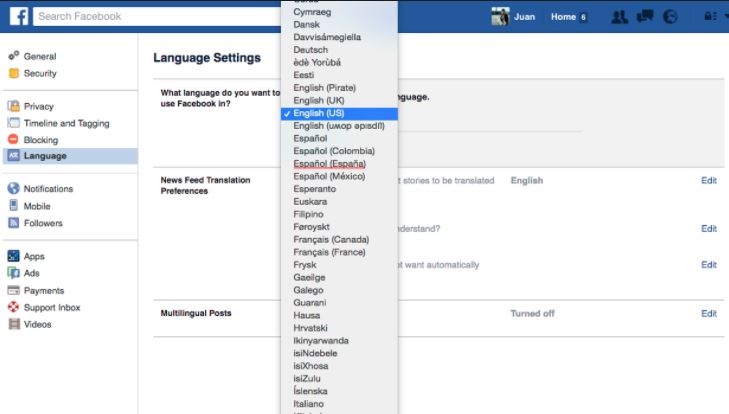
Task: Click the Support Inbox lifebuoy icon
Action: (13, 307)
